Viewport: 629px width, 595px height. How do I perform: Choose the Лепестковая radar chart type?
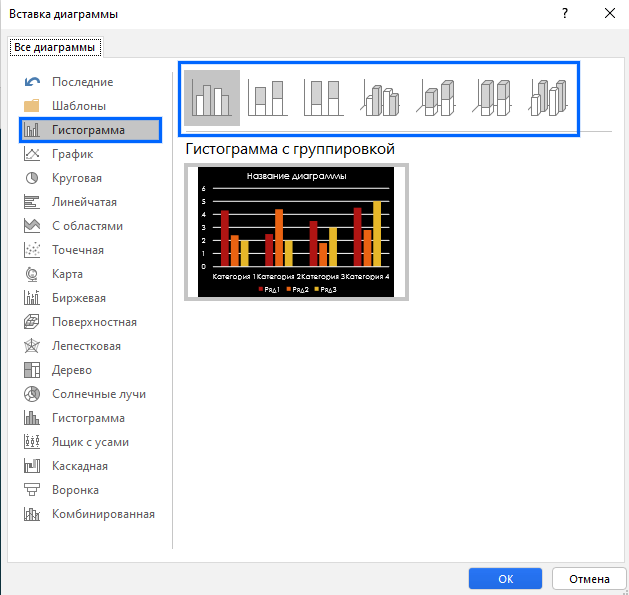pyautogui.click(x=85, y=346)
